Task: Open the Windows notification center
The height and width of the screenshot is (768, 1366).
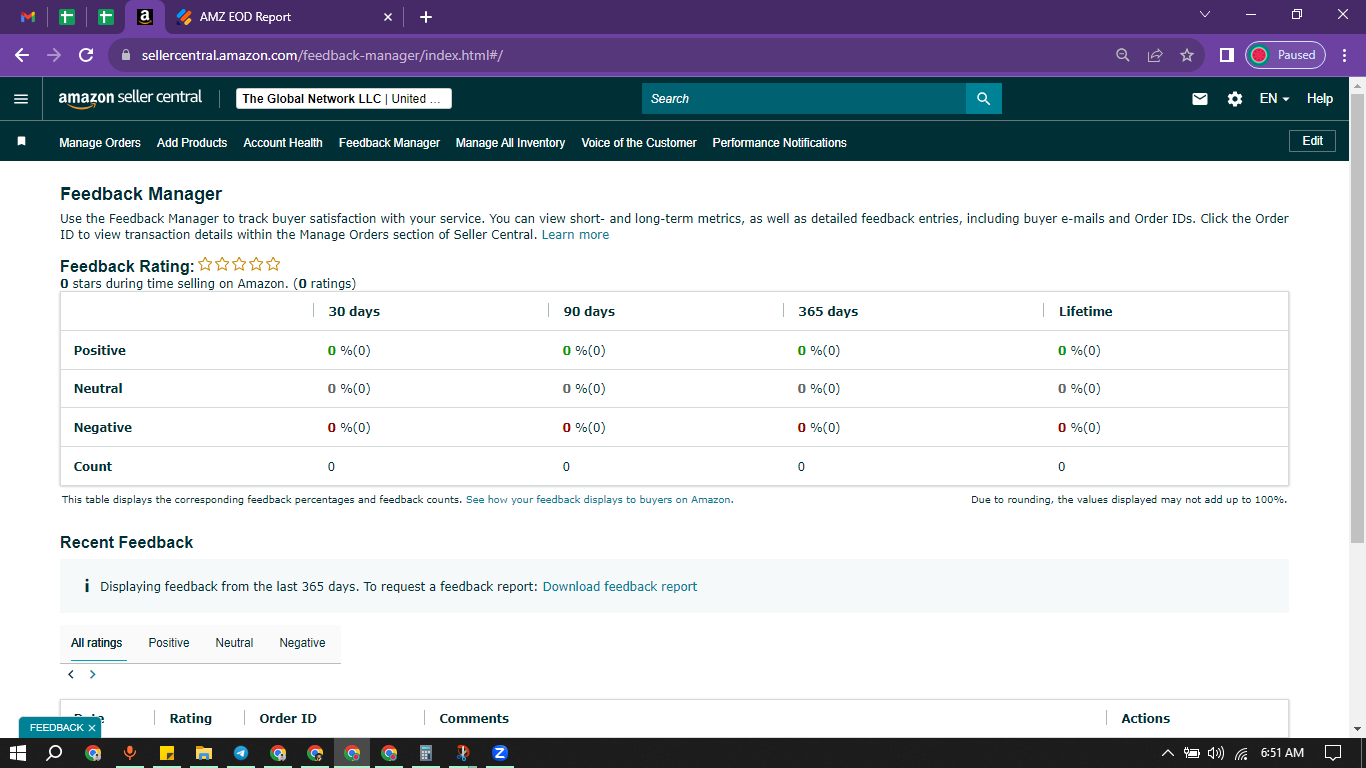Action: pos(1333,753)
